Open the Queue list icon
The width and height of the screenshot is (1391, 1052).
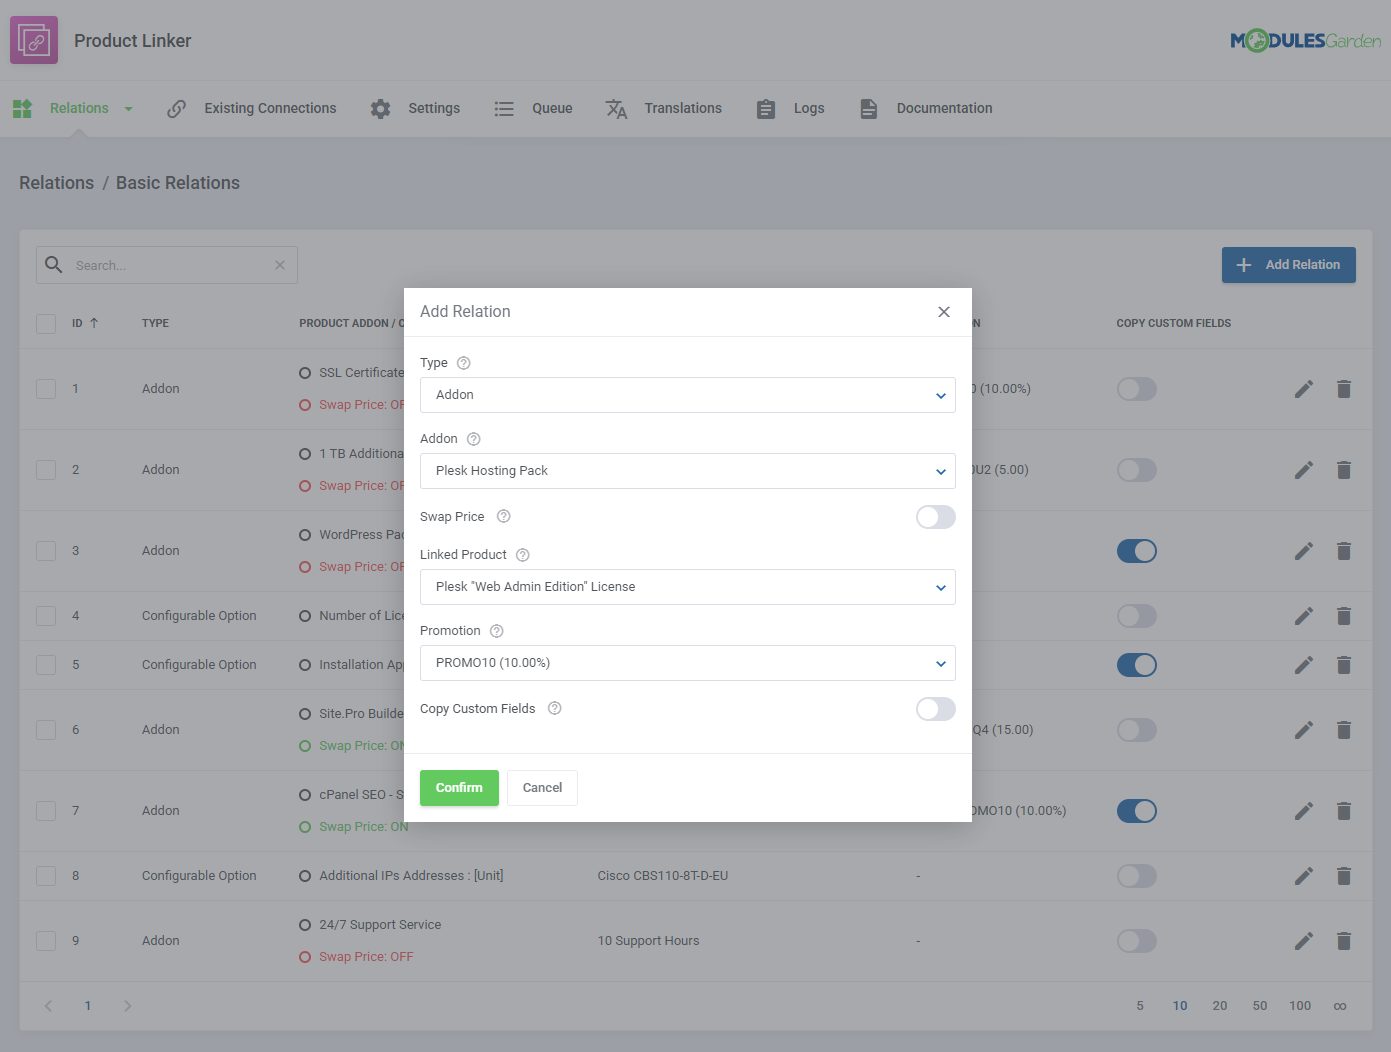click(x=505, y=108)
